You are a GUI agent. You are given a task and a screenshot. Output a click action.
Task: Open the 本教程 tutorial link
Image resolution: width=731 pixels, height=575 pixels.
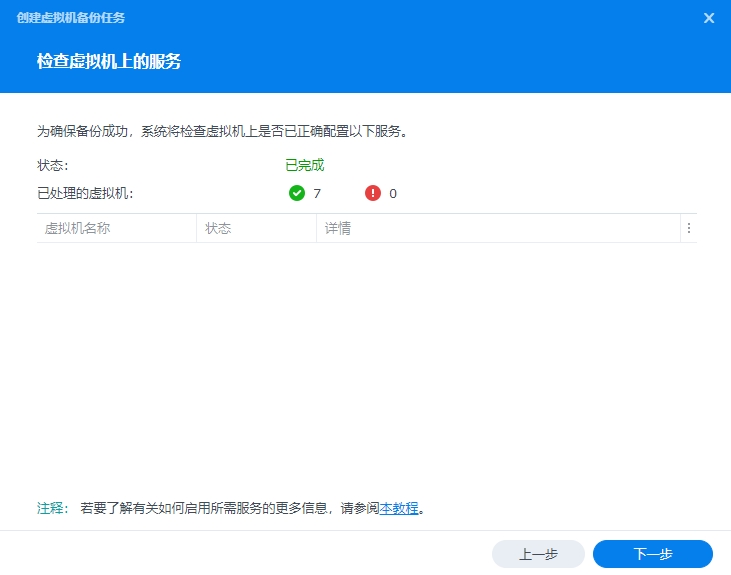click(x=399, y=508)
